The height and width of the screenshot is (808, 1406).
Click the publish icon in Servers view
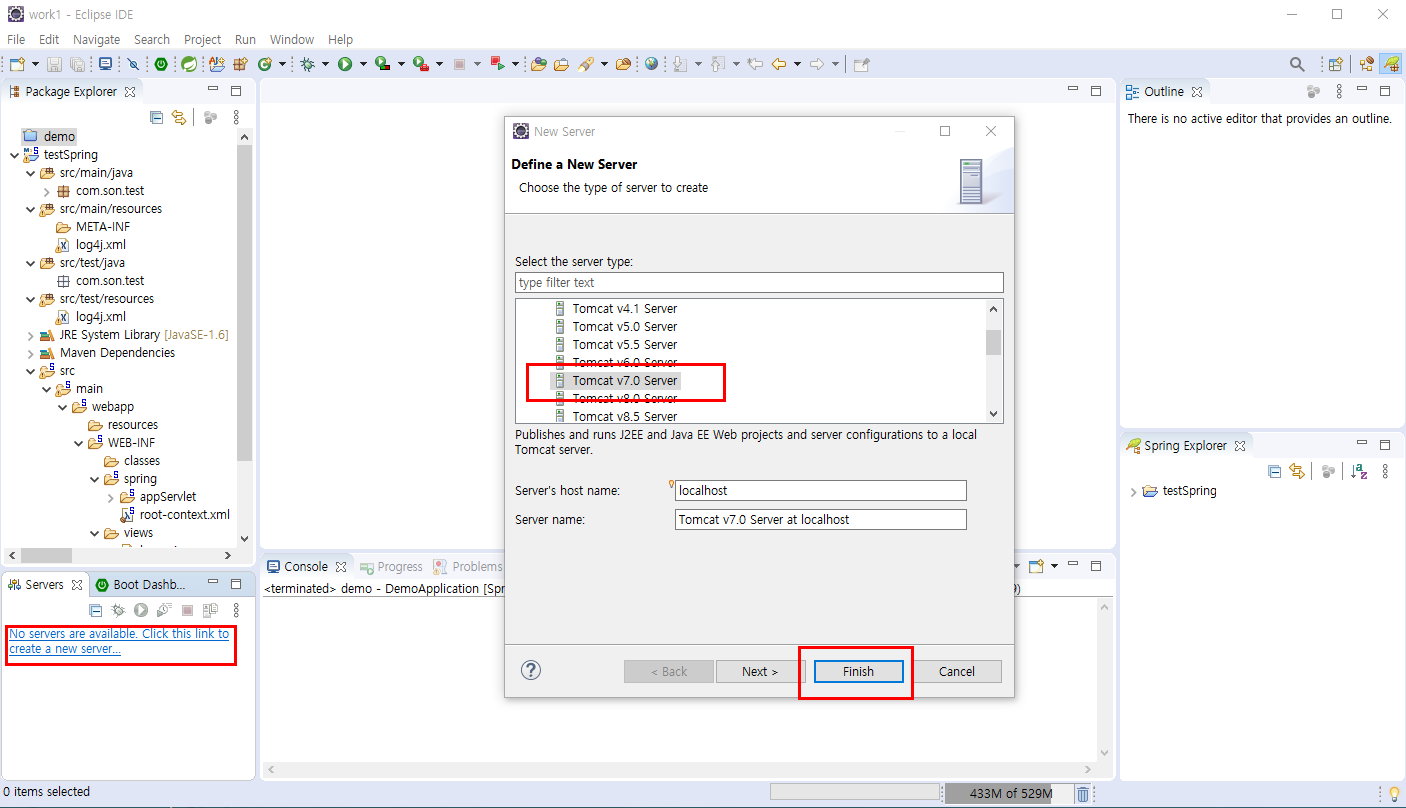(x=210, y=610)
